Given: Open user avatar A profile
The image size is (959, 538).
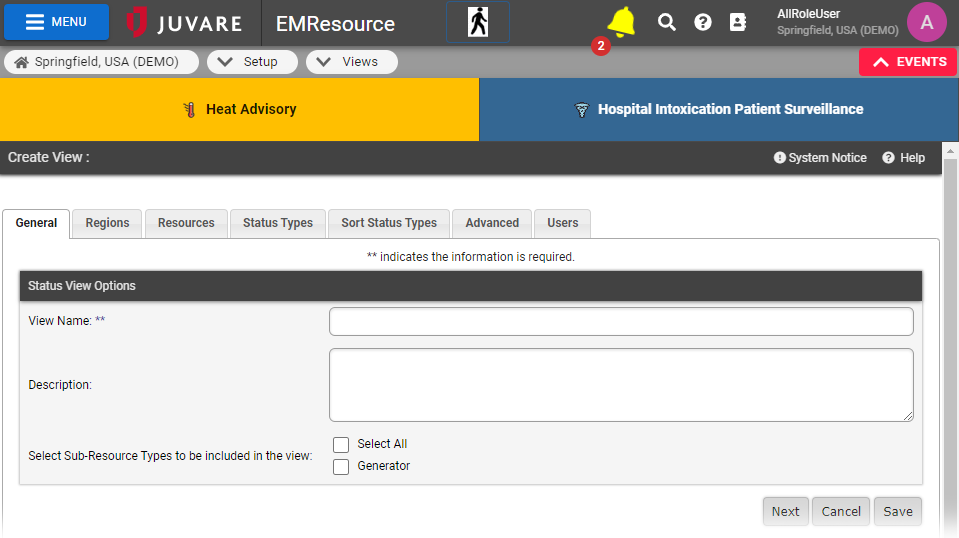Looking at the screenshot, I should click(x=927, y=23).
